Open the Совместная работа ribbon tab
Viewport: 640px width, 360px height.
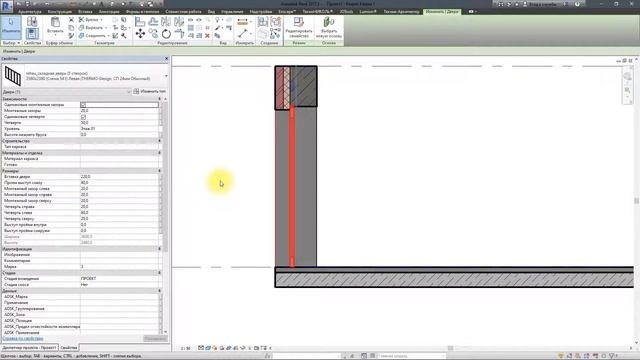(183, 12)
